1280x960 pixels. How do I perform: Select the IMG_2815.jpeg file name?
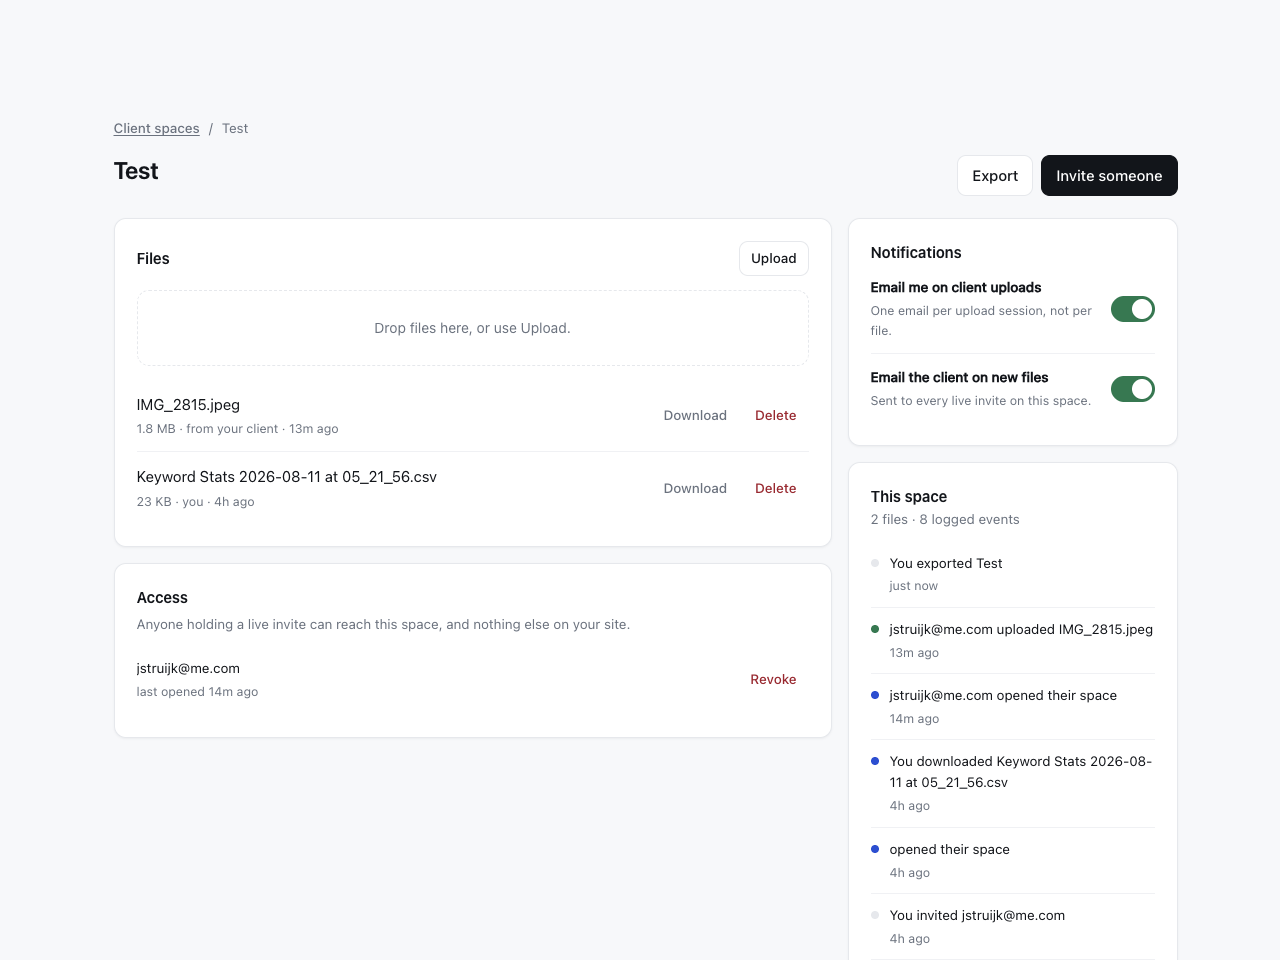(188, 405)
